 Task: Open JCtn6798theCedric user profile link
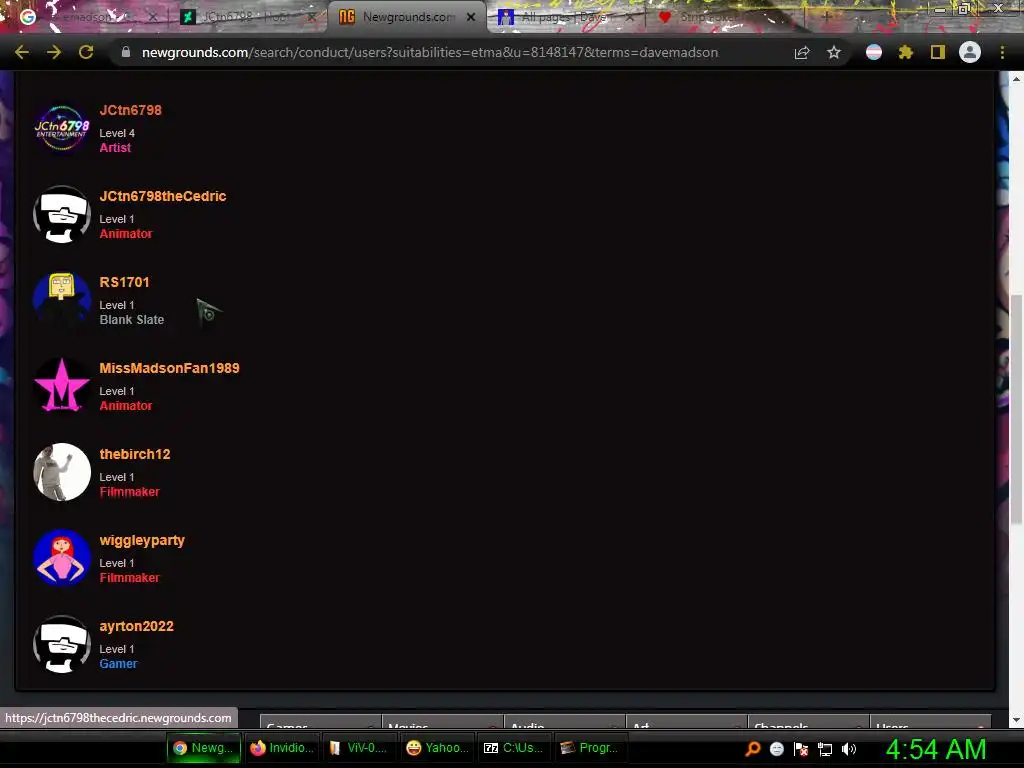[163, 197]
